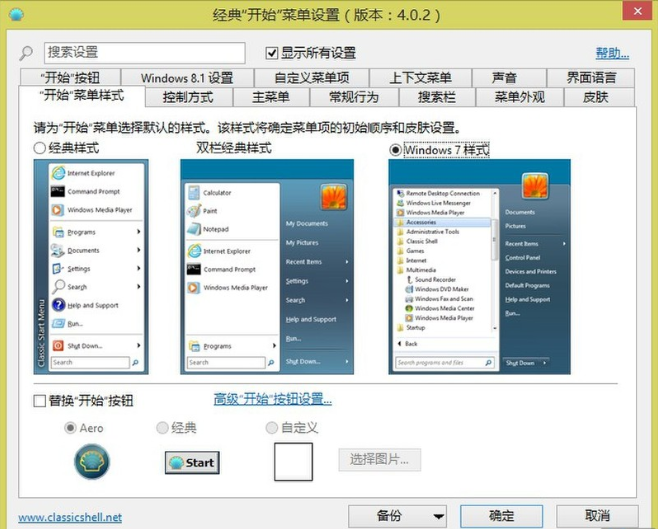This screenshot has height=529, width=658.
Task: Switch to the 控制方式 tab
Action: pyautogui.click(x=189, y=97)
